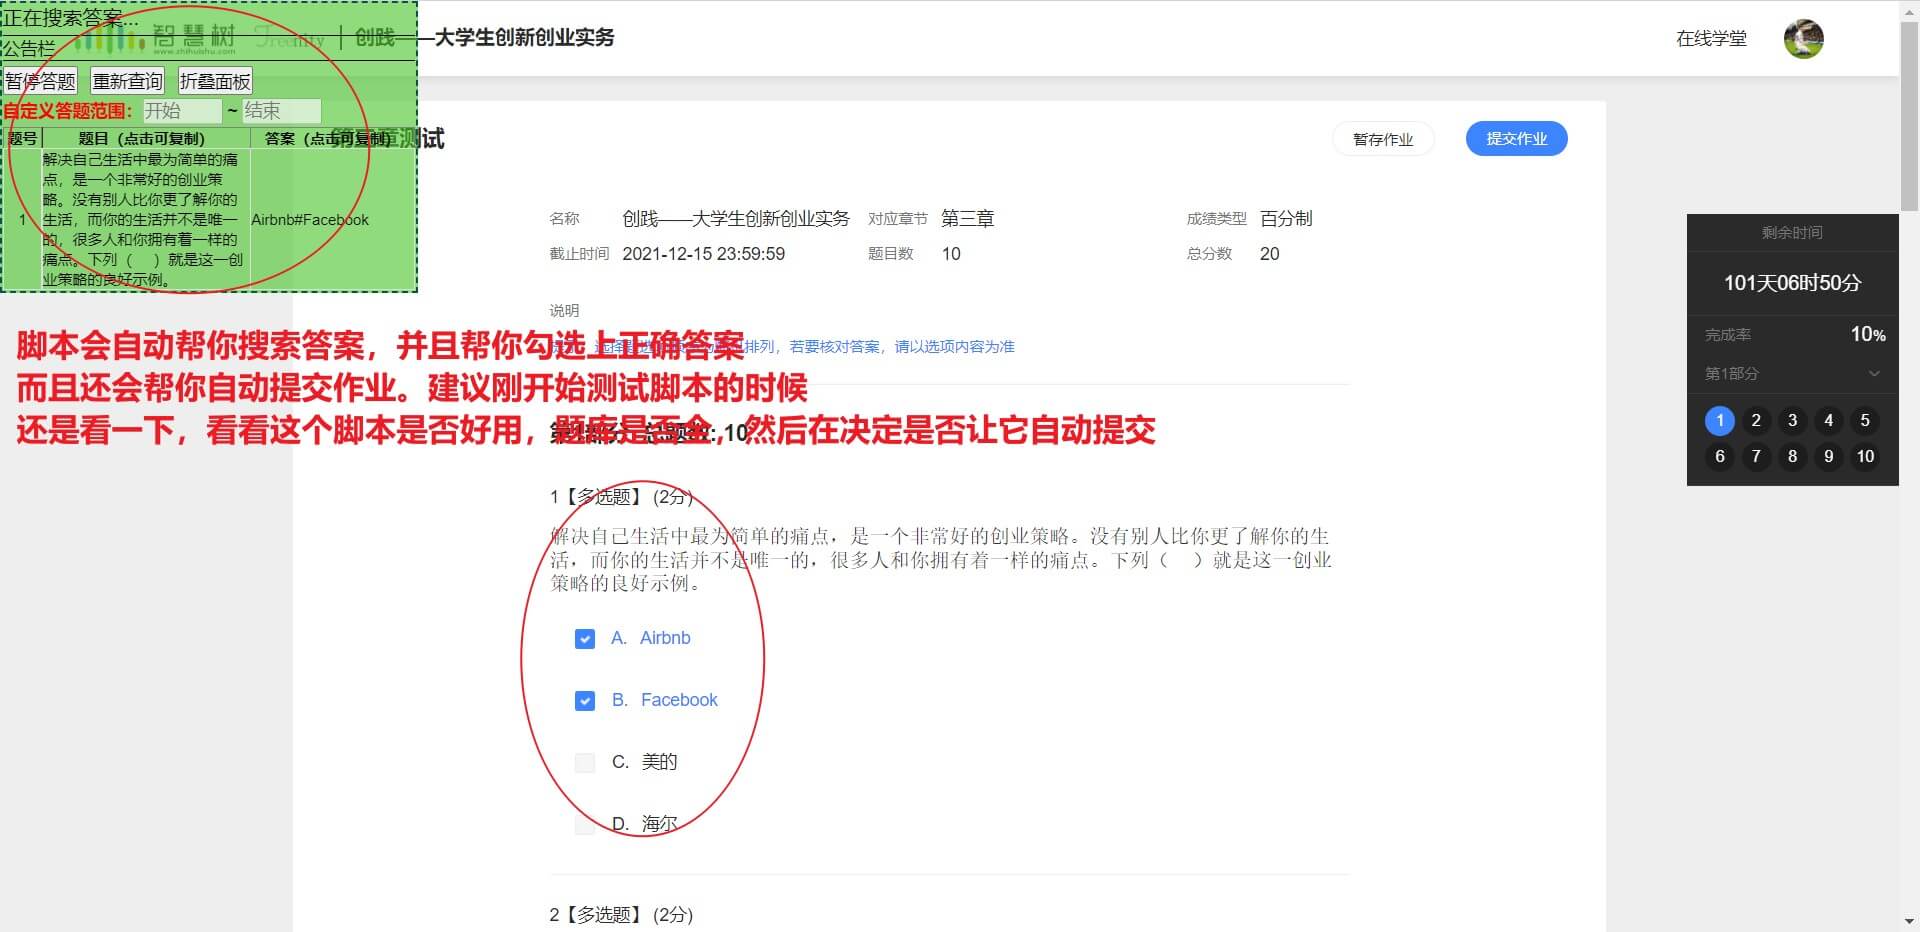Collapse script panel with 折叠面板

[215, 82]
